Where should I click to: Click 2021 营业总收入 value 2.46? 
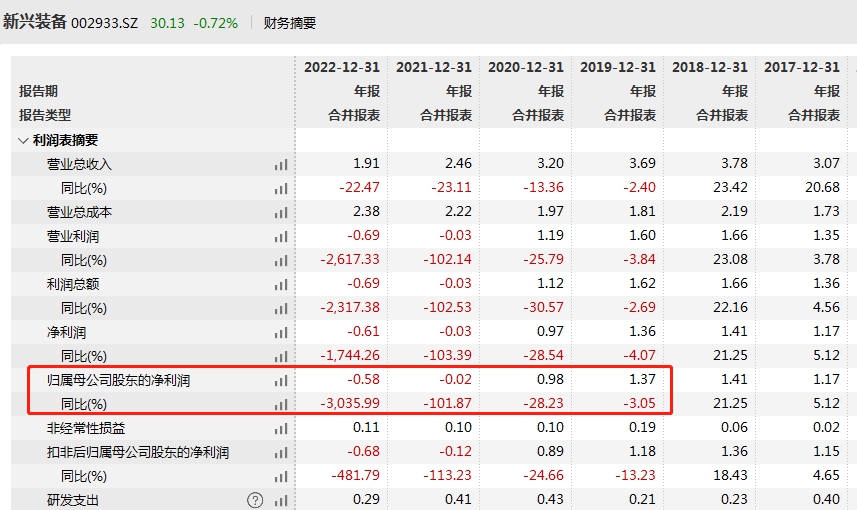(x=458, y=163)
